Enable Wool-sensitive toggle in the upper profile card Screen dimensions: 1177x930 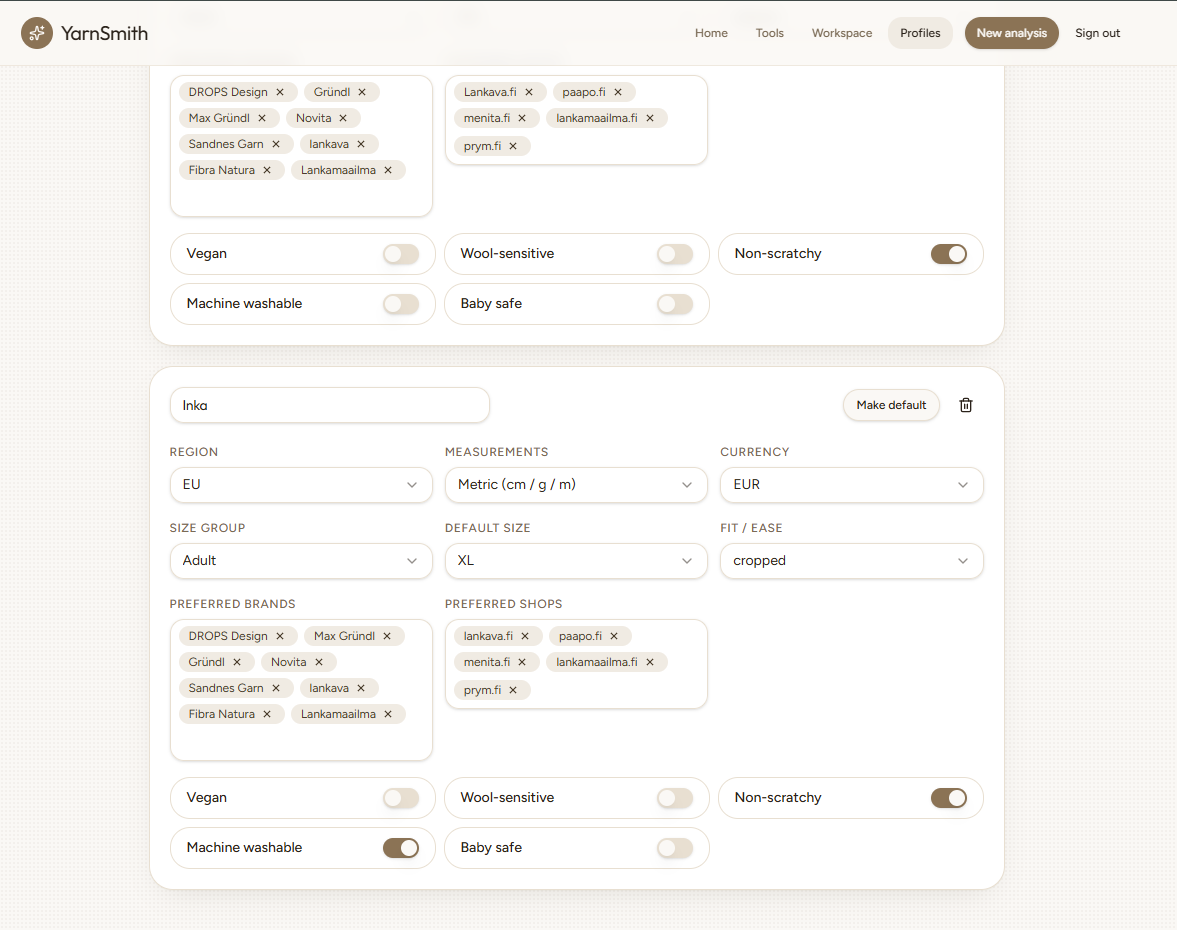coord(675,254)
